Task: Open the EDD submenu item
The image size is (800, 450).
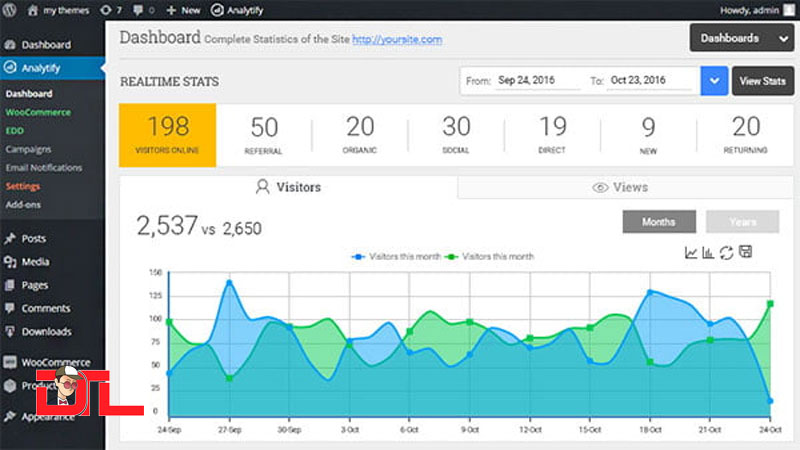Action: click(15, 131)
